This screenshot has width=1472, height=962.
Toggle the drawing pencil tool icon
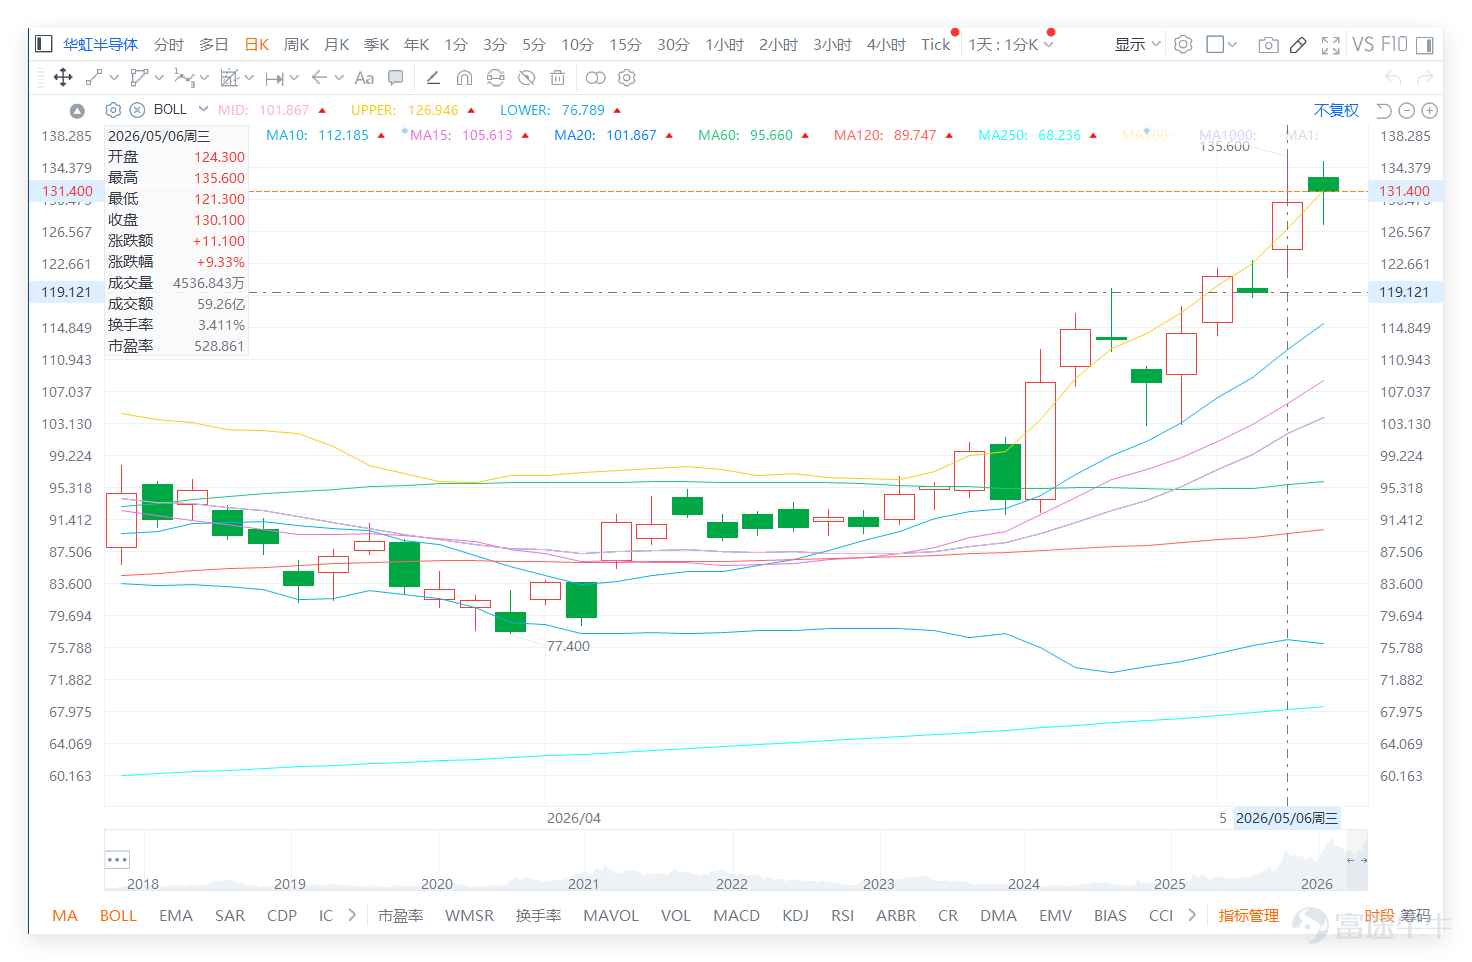point(1298,44)
